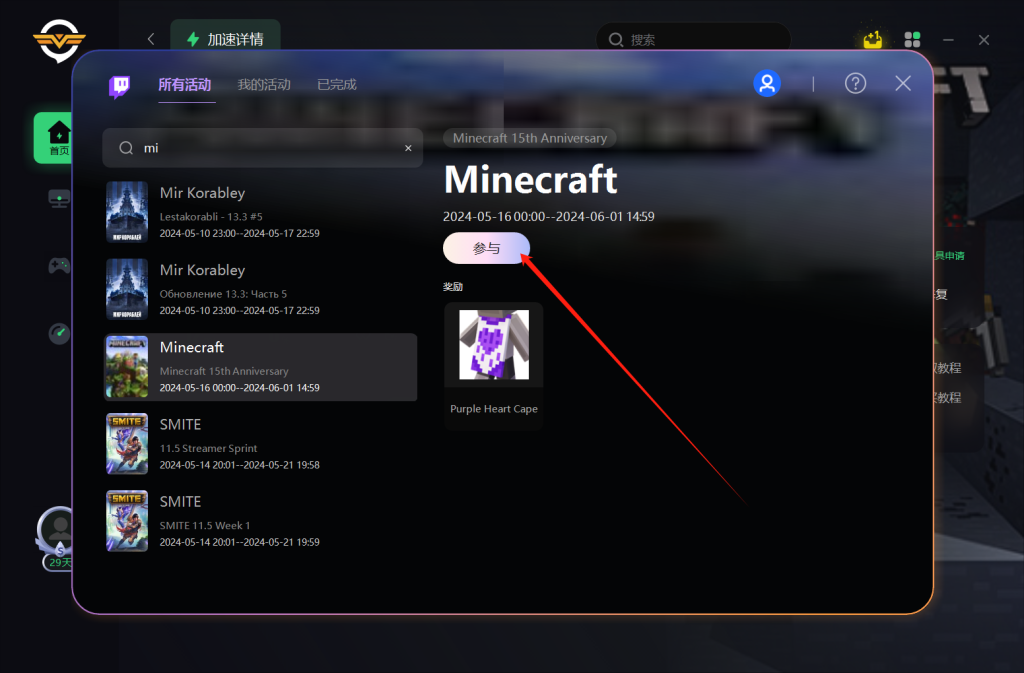Click the SMITE 11.5 Week 1 cover thumbnail

pyautogui.click(x=127, y=521)
